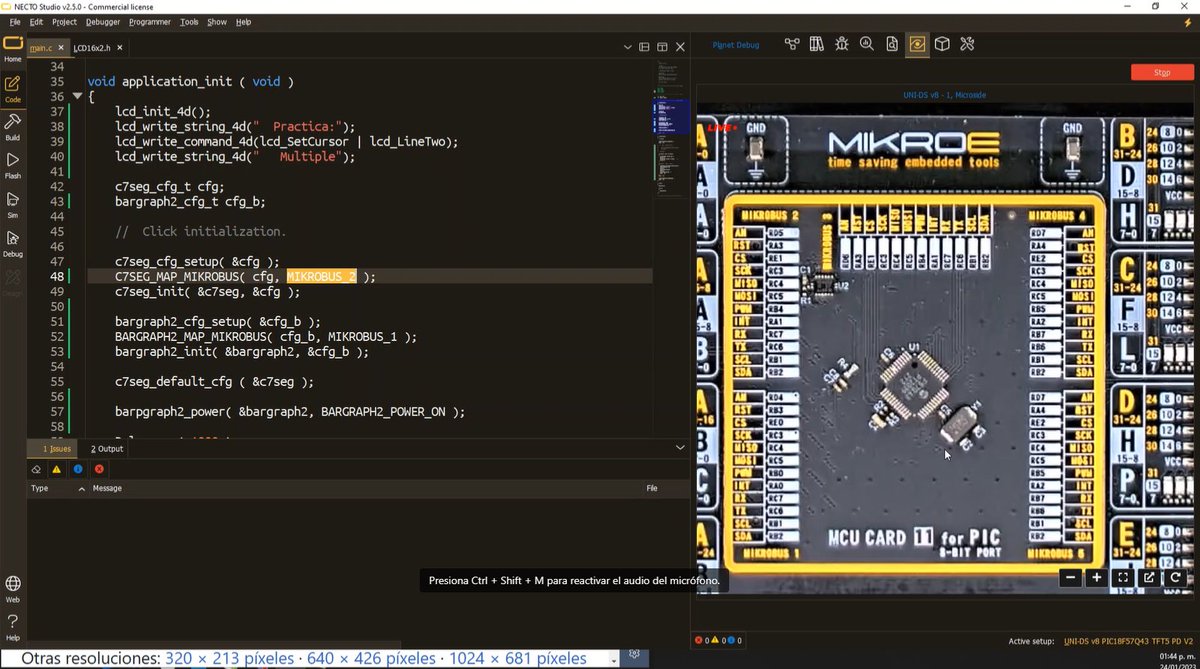
Task: Close the editor tab with the X icon
Action: click(x=680, y=47)
